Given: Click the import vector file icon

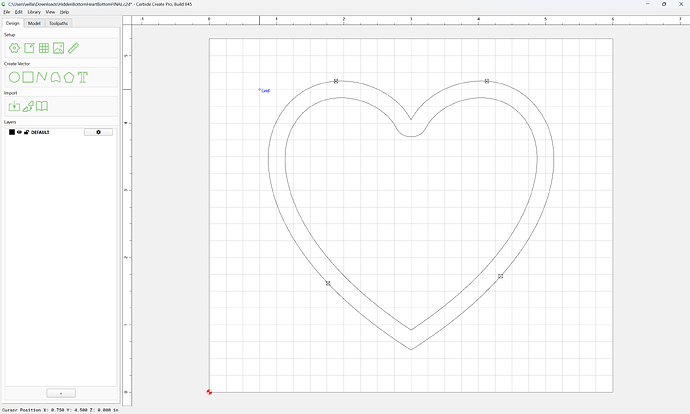Looking at the screenshot, I should [x=15, y=106].
